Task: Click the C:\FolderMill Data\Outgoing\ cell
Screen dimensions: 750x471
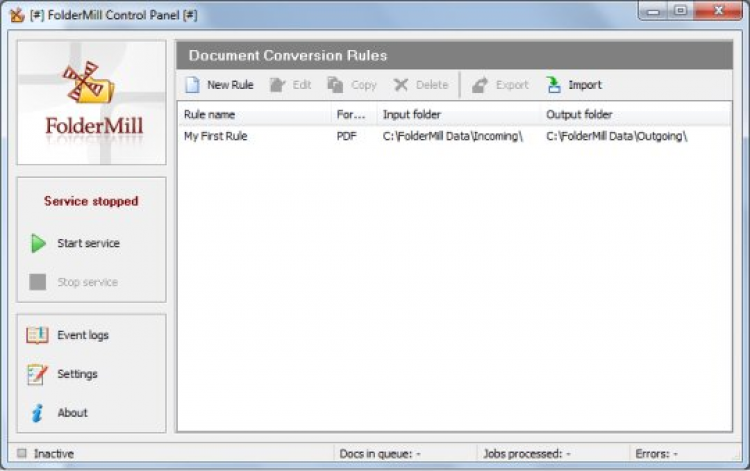Action: point(617,136)
